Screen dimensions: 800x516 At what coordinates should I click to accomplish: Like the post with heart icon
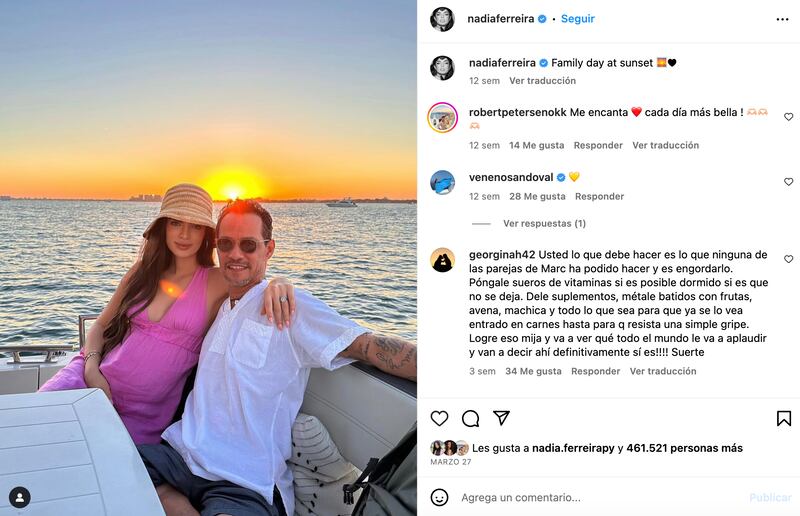(439, 419)
